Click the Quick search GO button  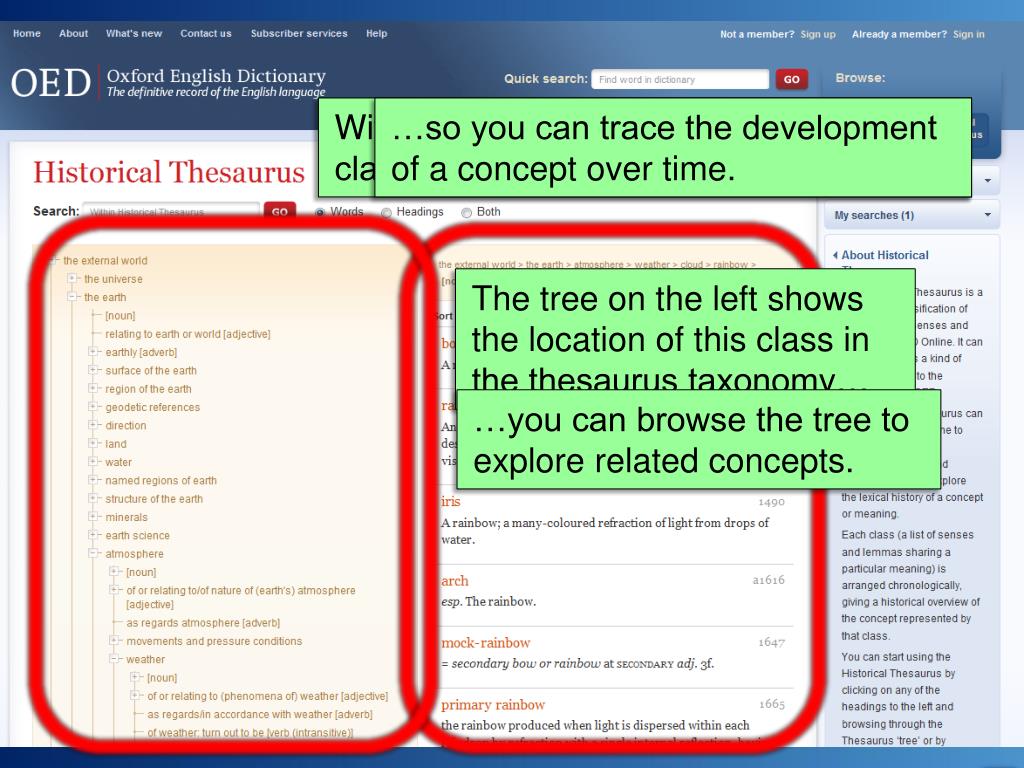791,79
